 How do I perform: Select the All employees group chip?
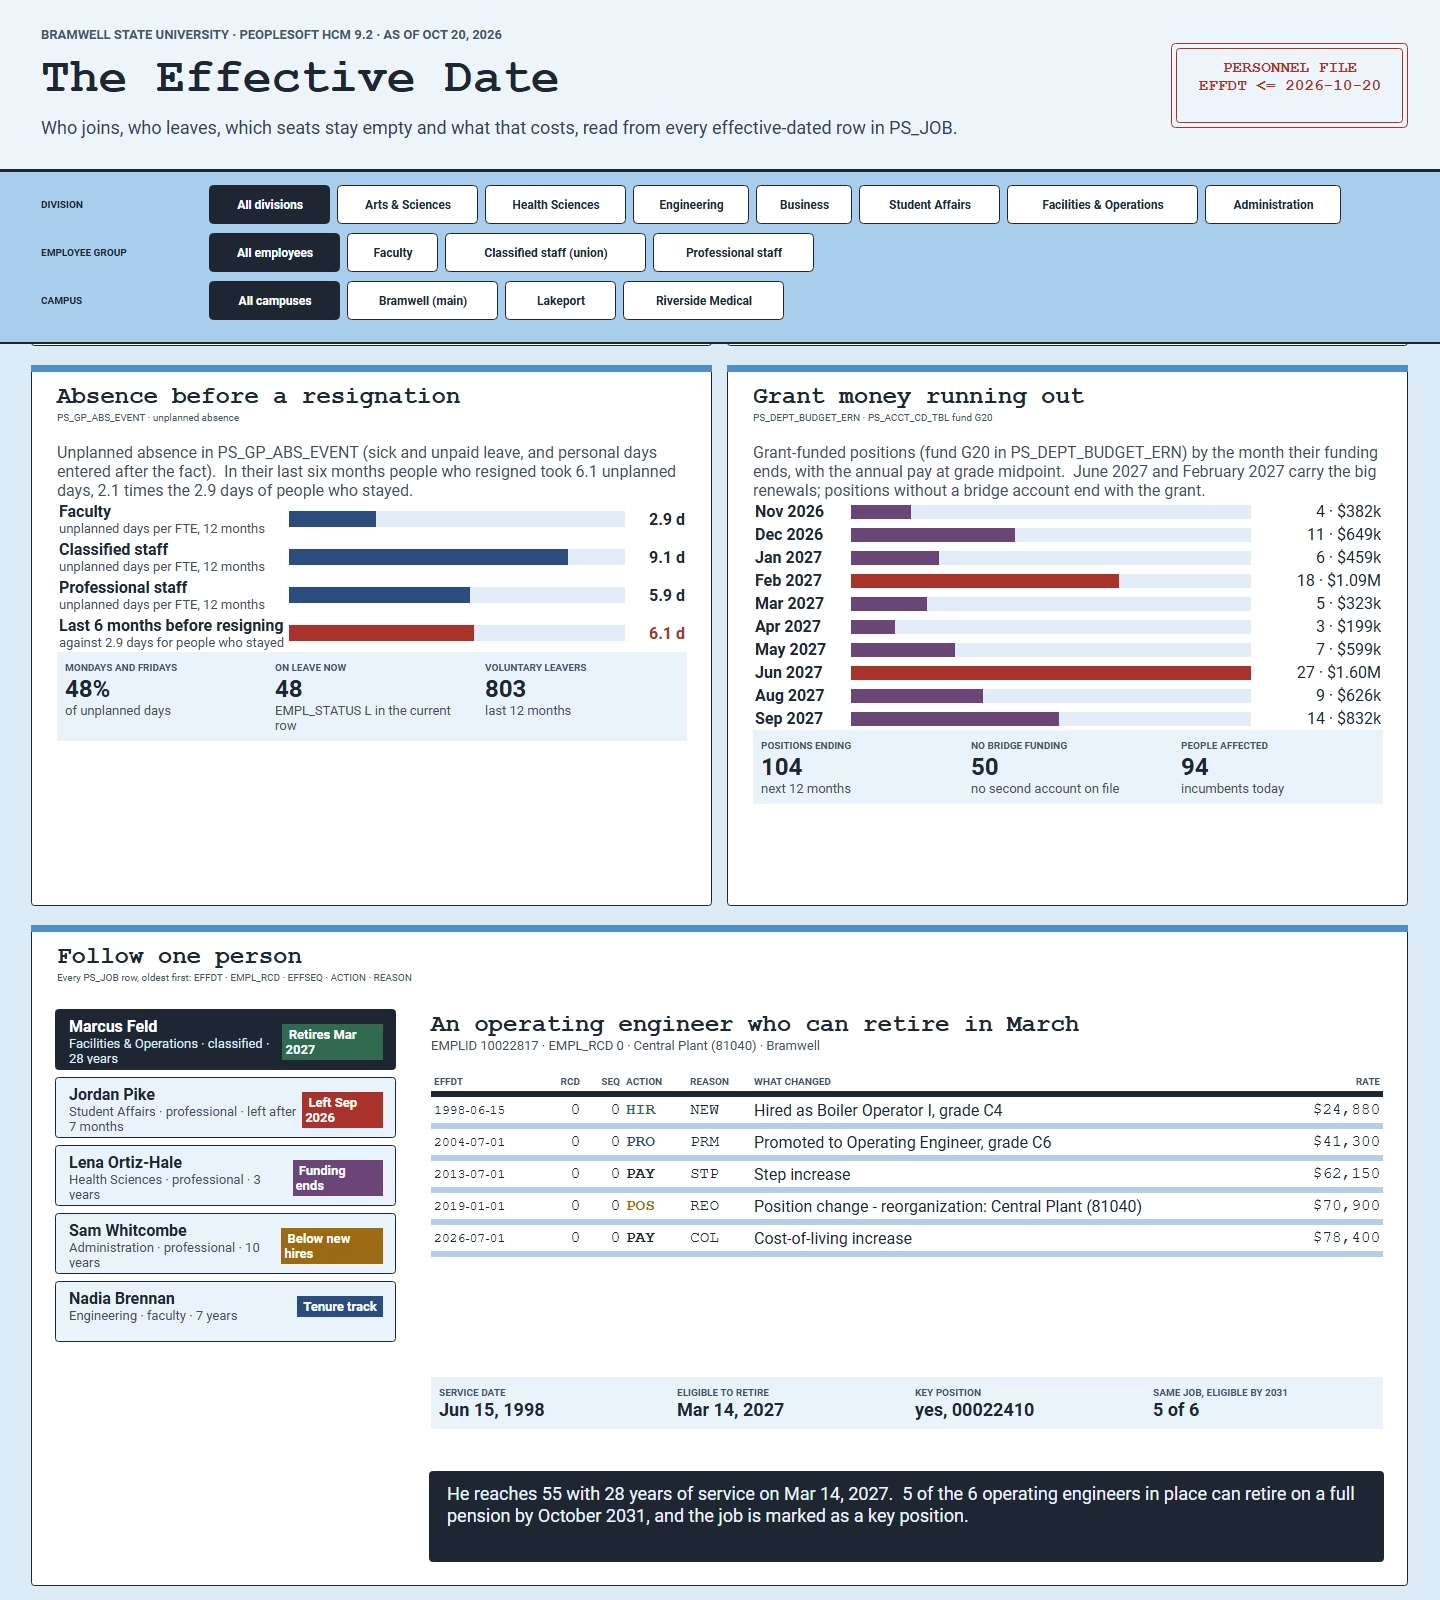(x=274, y=253)
